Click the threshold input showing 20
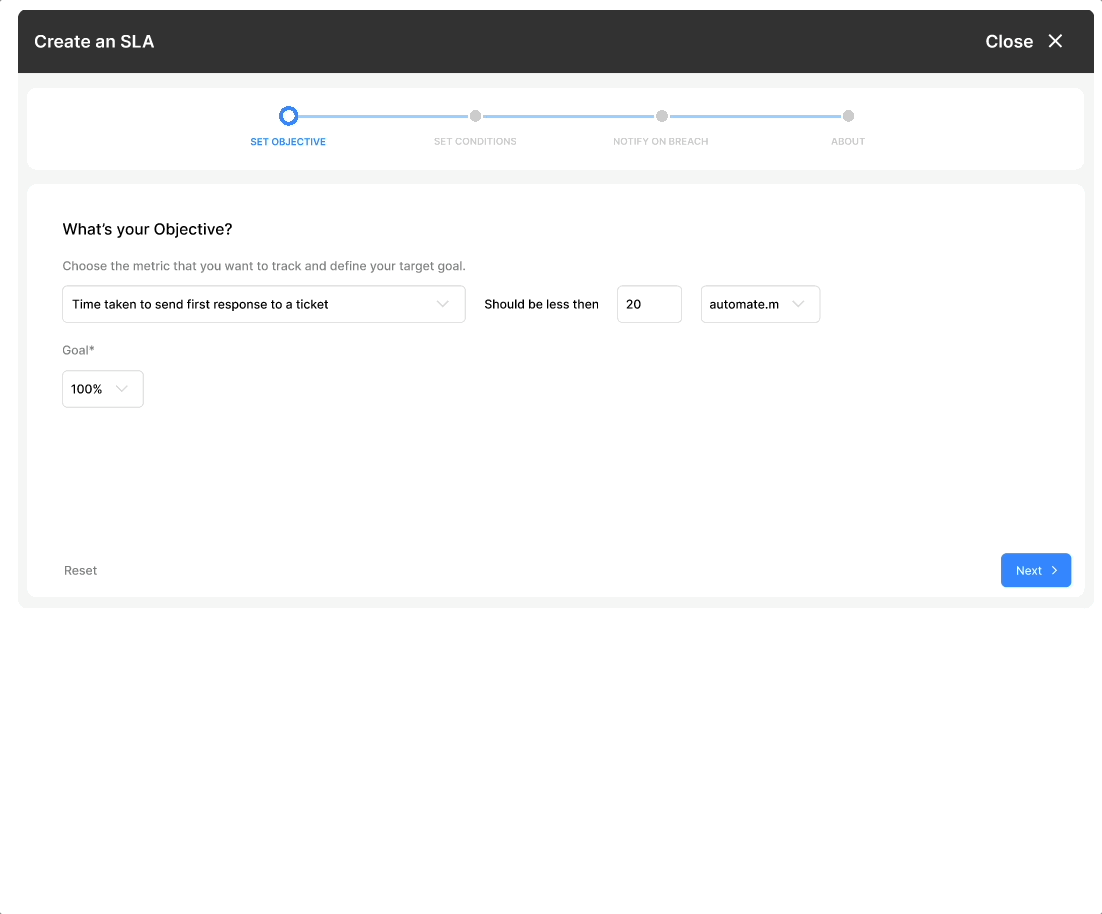The height and width of the screenshot is (914, 1102). pos(649,304)
